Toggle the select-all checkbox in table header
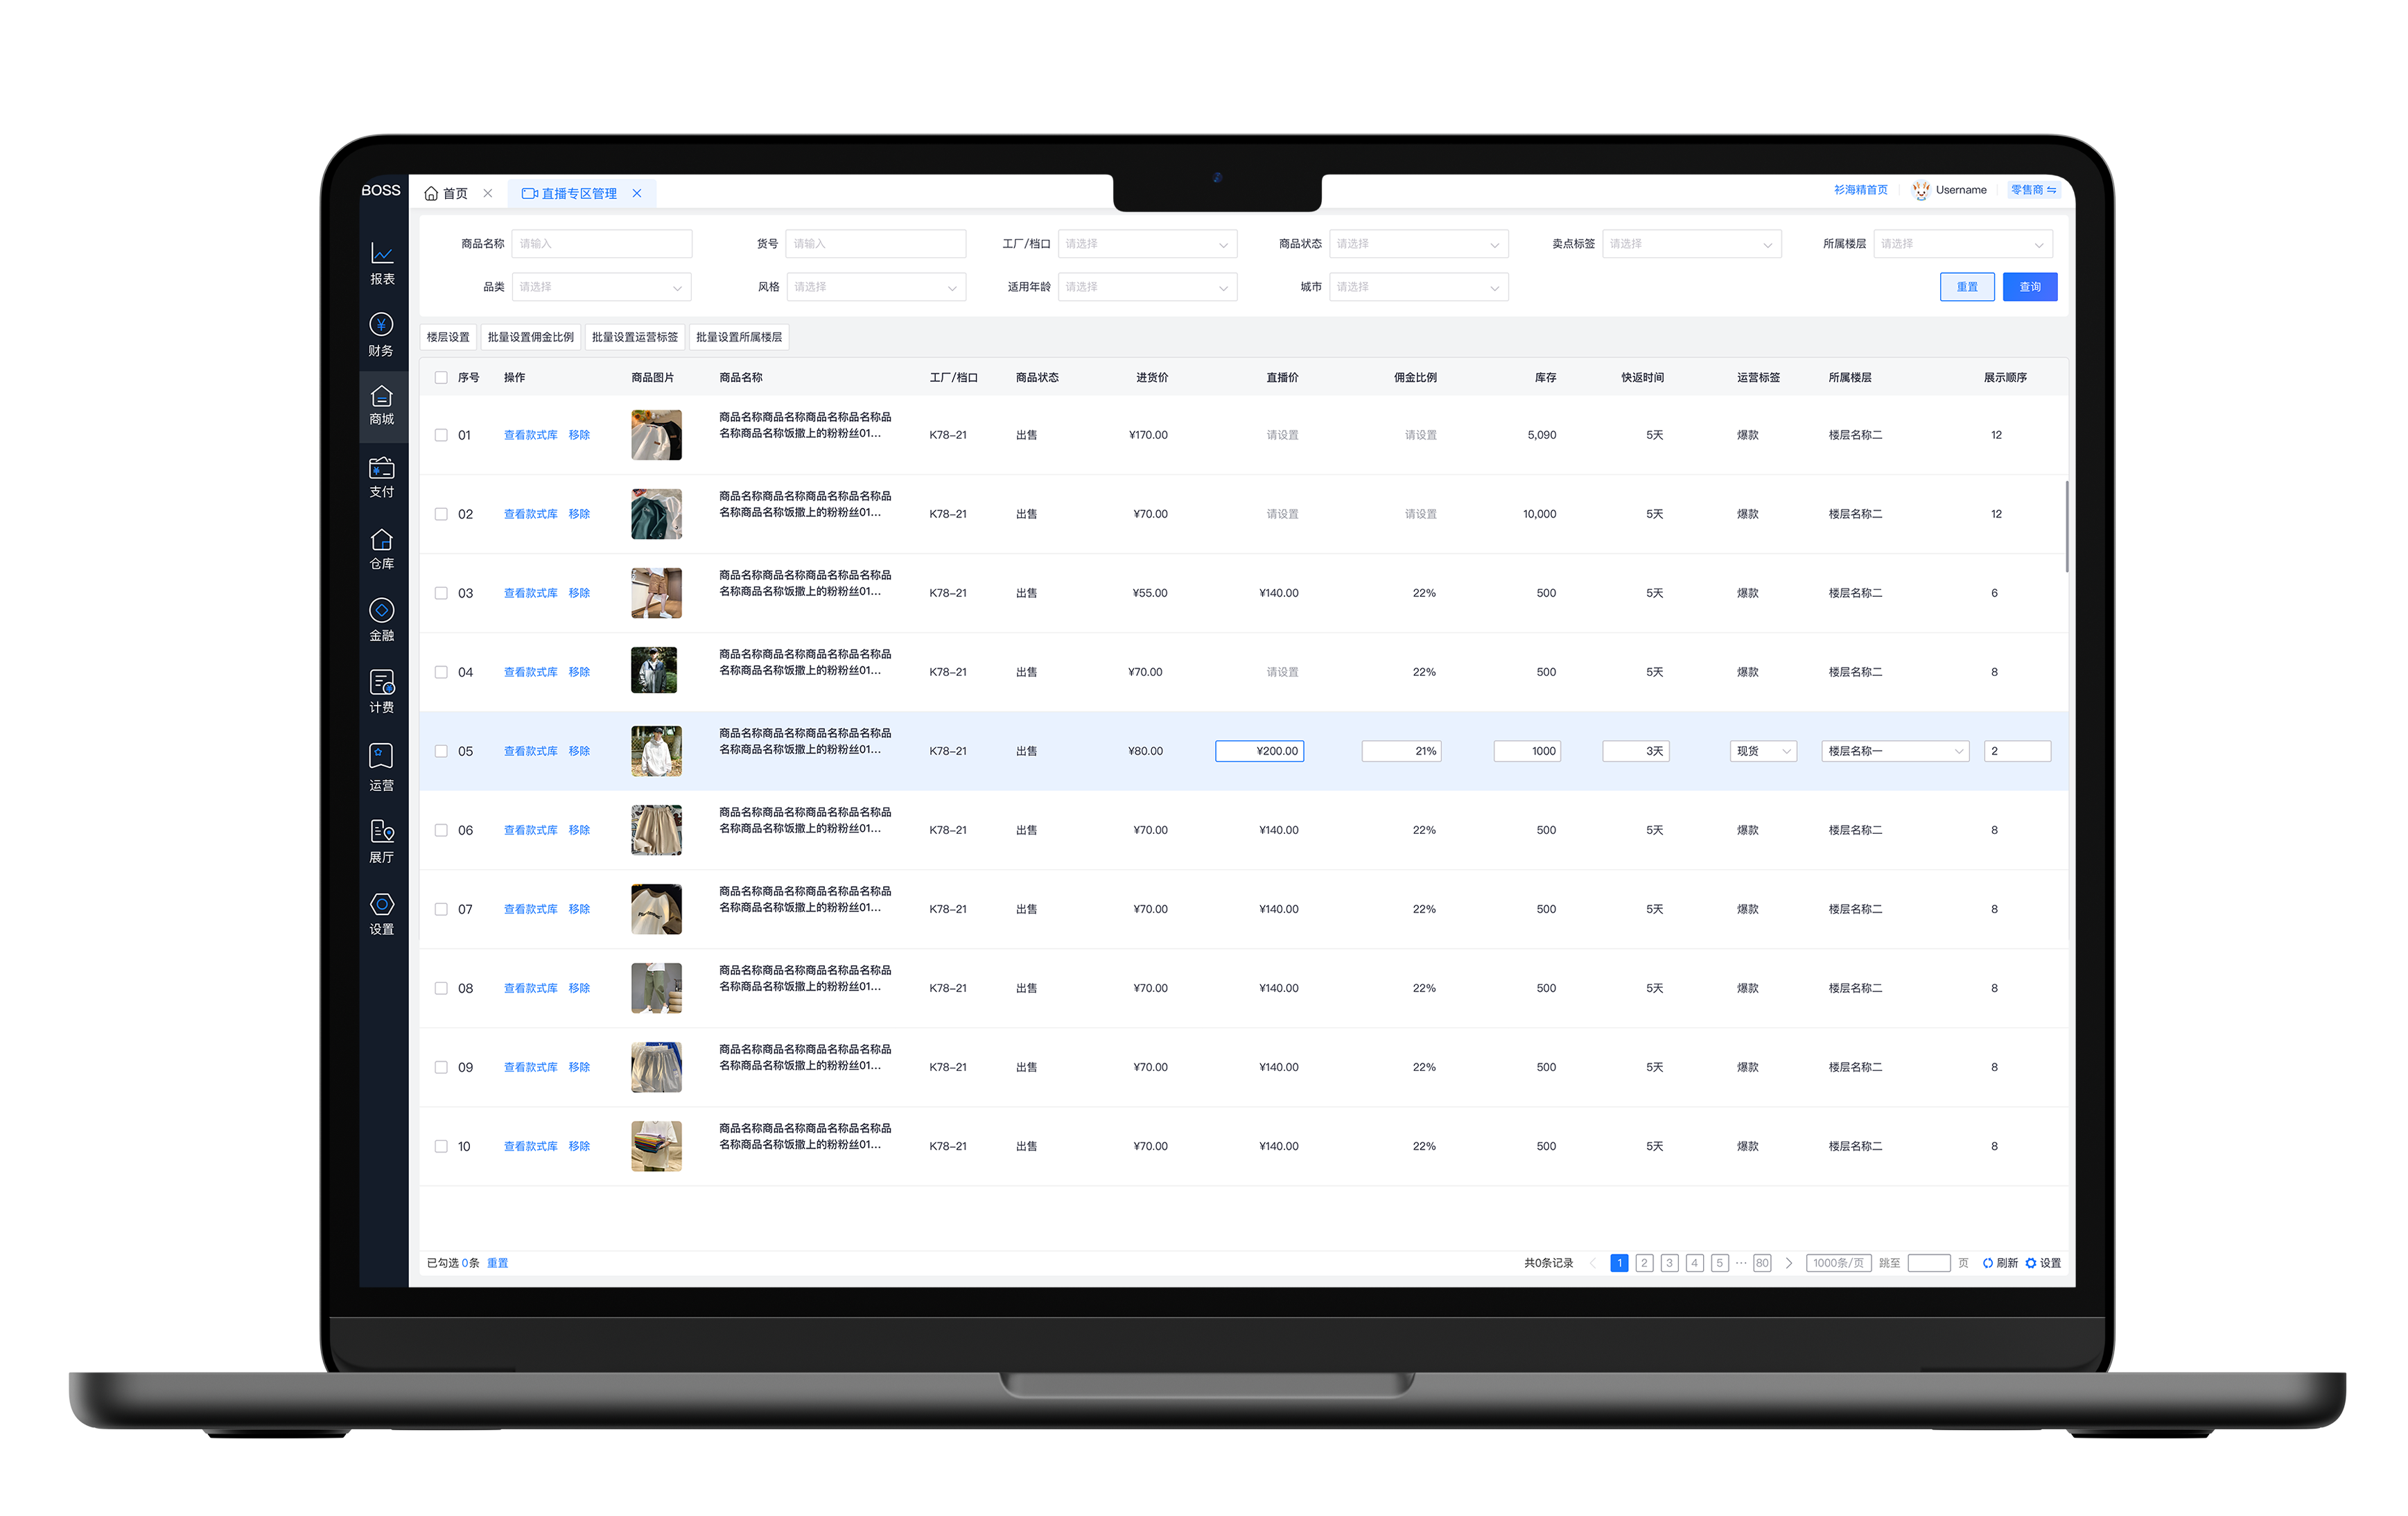Screen dimensions: 2408x1516 click(x=441, y=378)
